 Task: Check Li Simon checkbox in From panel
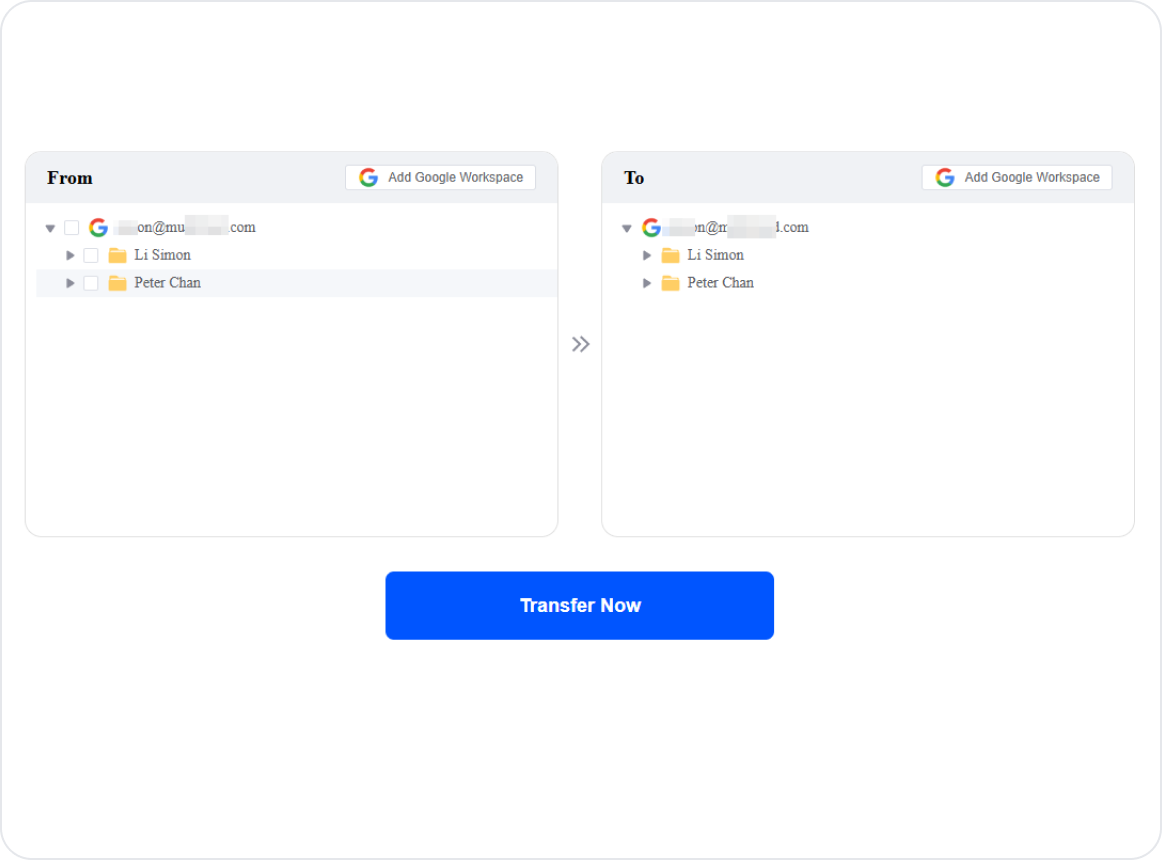click(x=91, y=255)
